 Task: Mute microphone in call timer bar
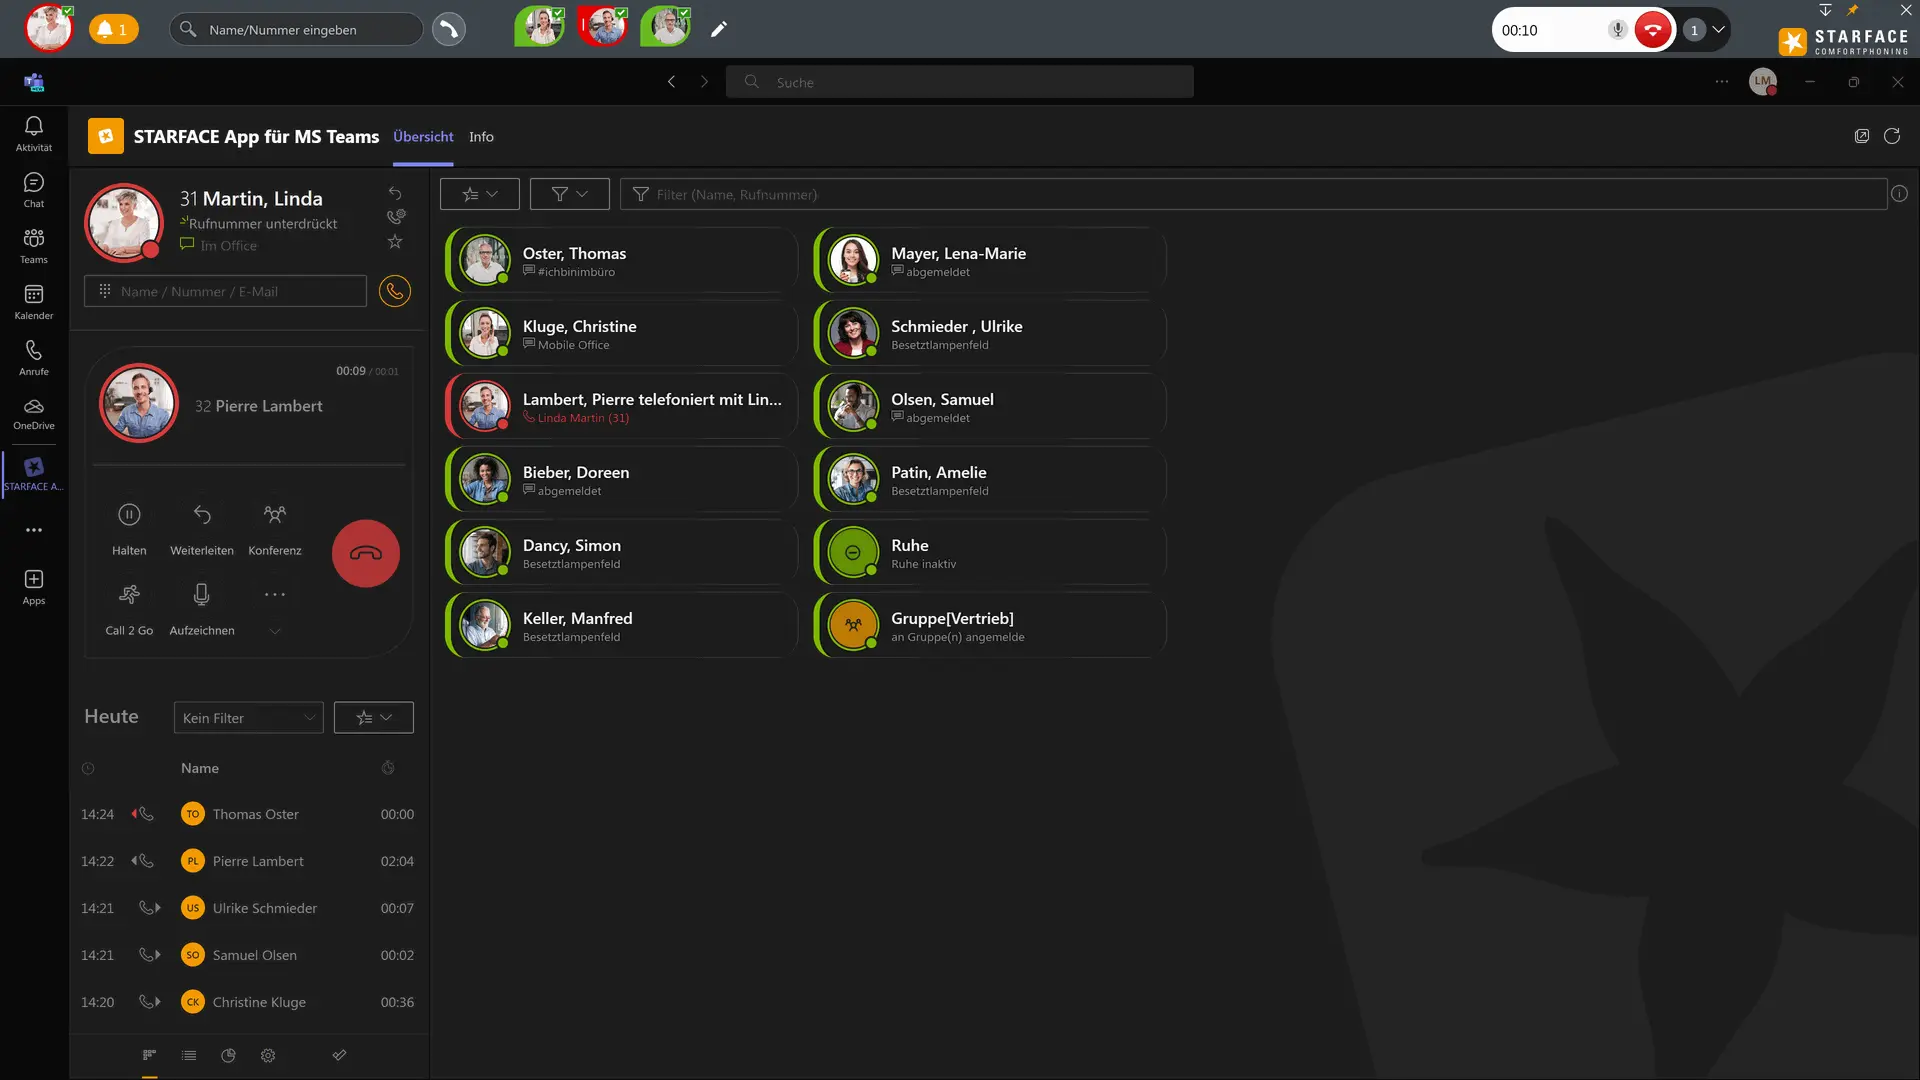(1617, 30)
